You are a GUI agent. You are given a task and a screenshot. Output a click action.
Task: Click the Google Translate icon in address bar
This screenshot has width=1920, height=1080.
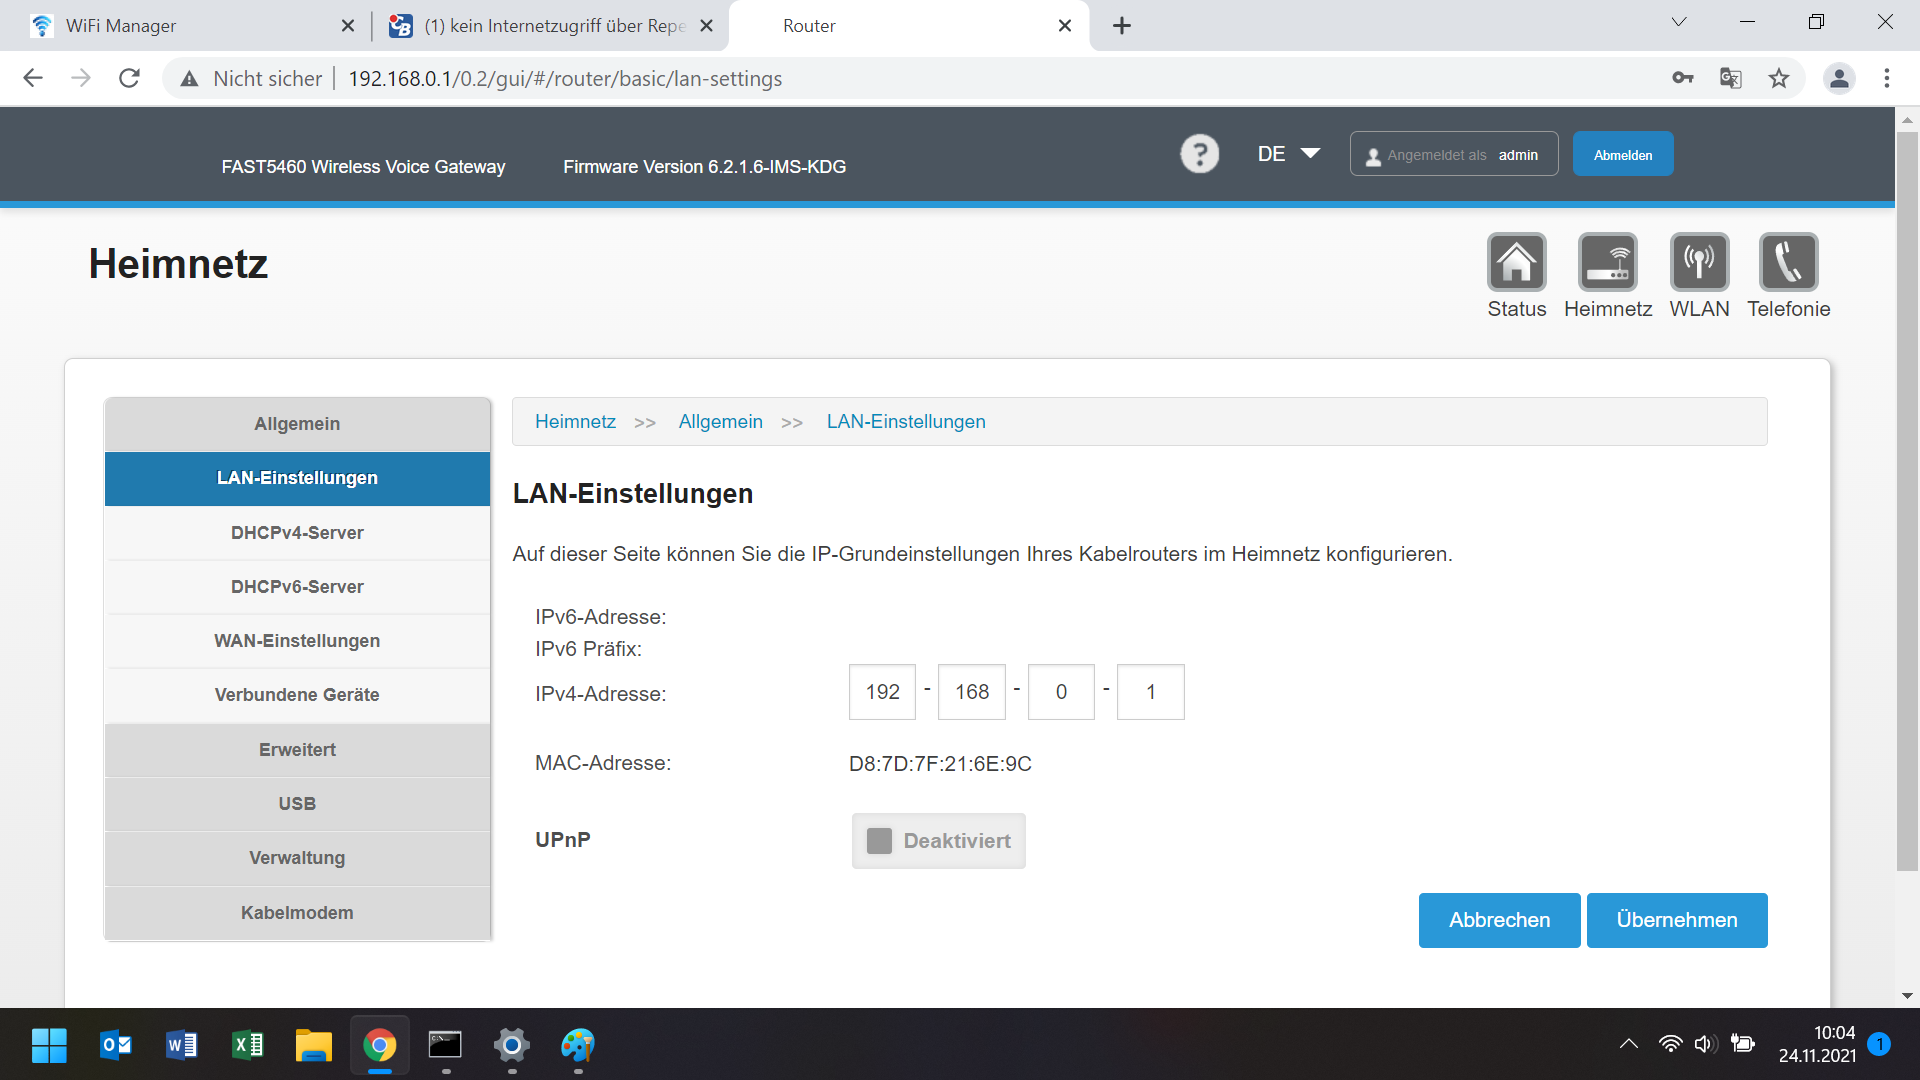click(1731, 78)
